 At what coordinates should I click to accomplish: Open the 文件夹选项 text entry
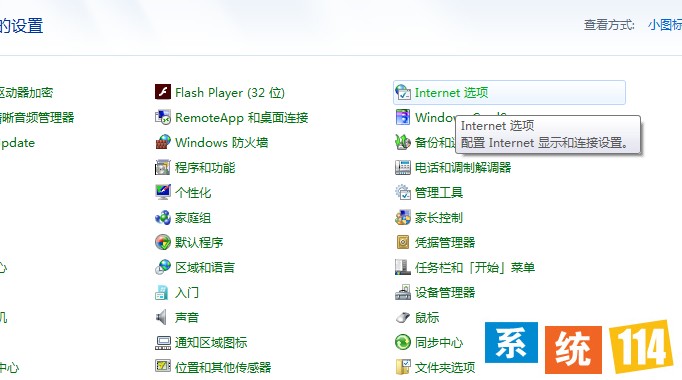click(445, 367)
